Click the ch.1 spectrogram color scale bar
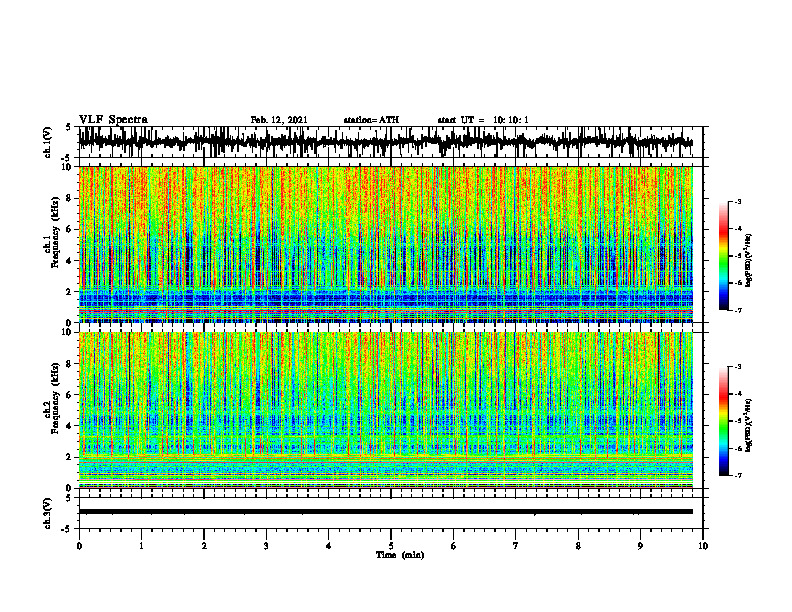This screenshot has width=792, height=612. 724,256
